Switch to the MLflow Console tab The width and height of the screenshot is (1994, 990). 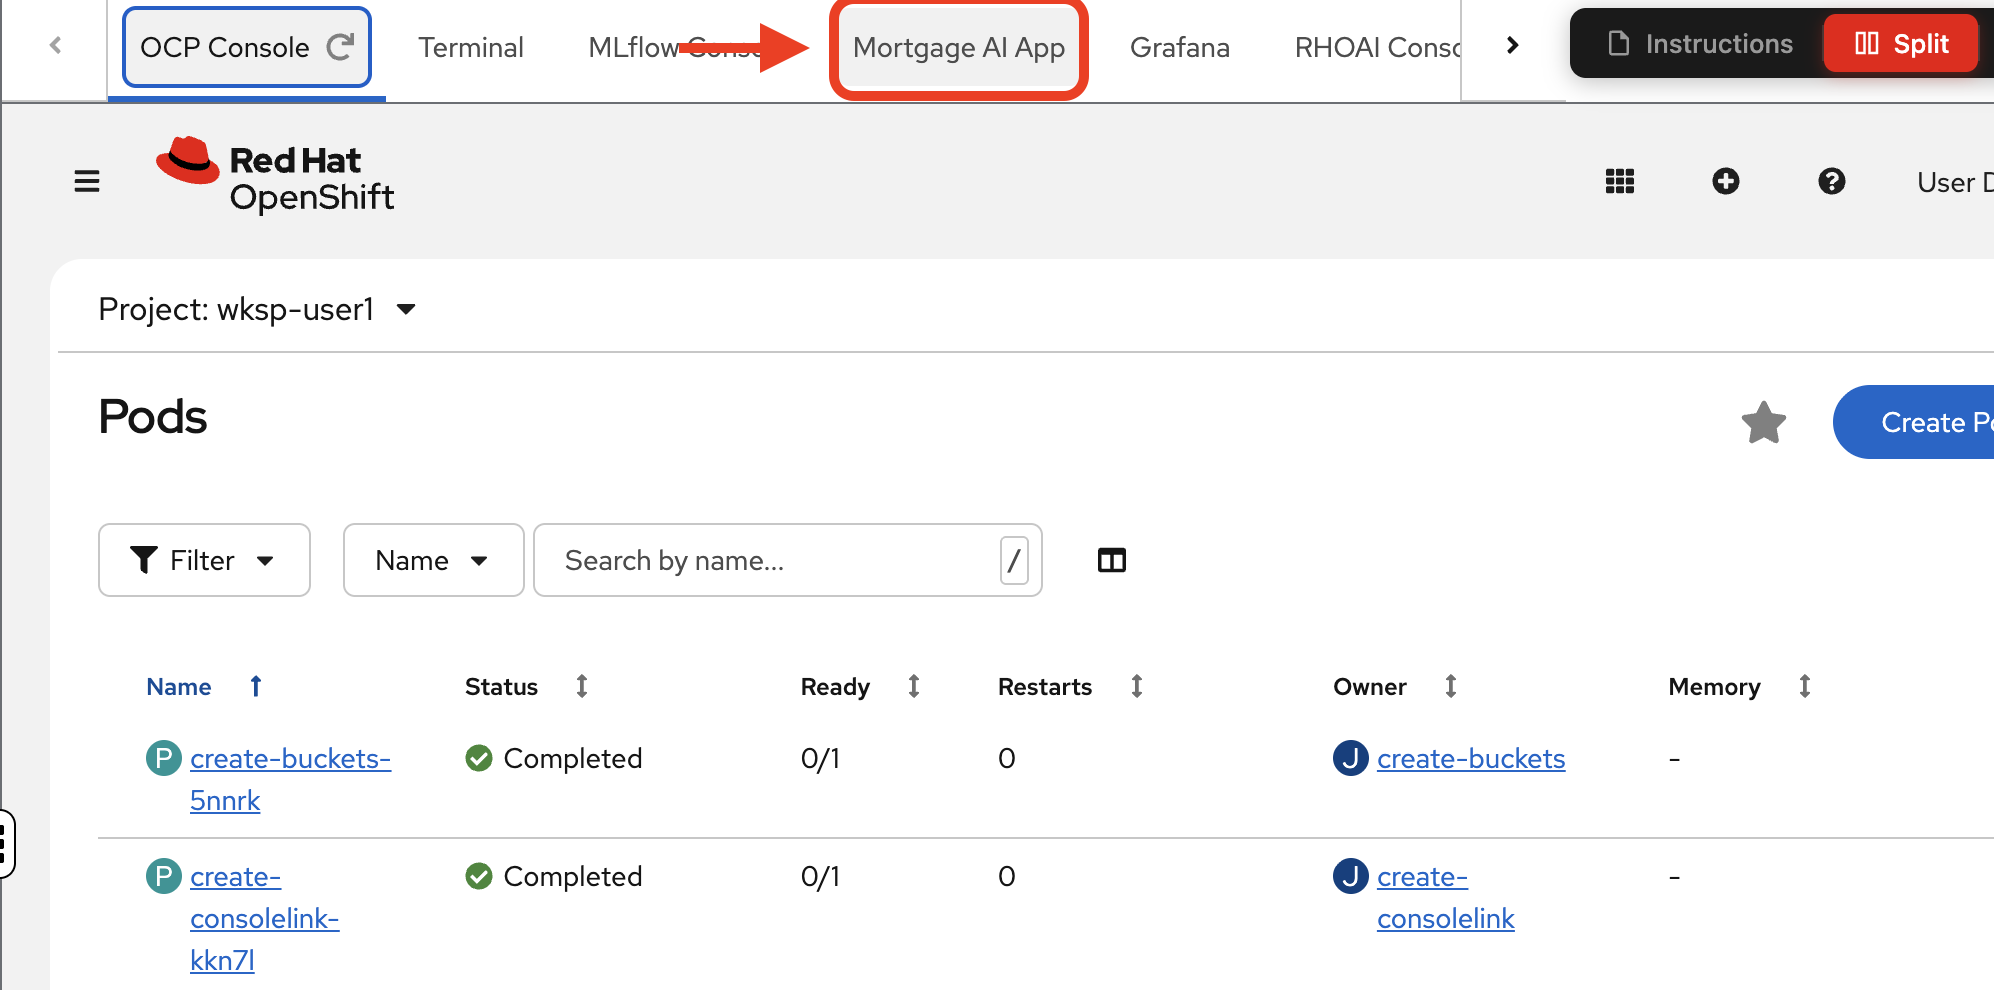(675, 47)
